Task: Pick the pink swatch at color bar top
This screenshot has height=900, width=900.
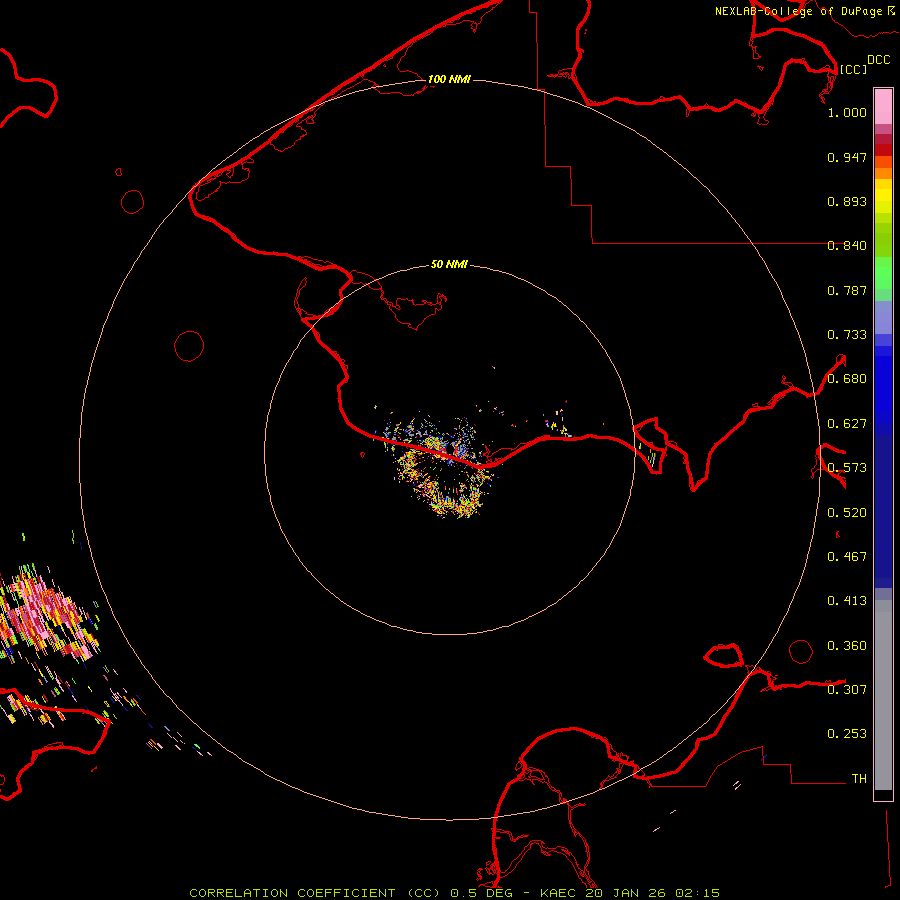Action: pos(883,105)
